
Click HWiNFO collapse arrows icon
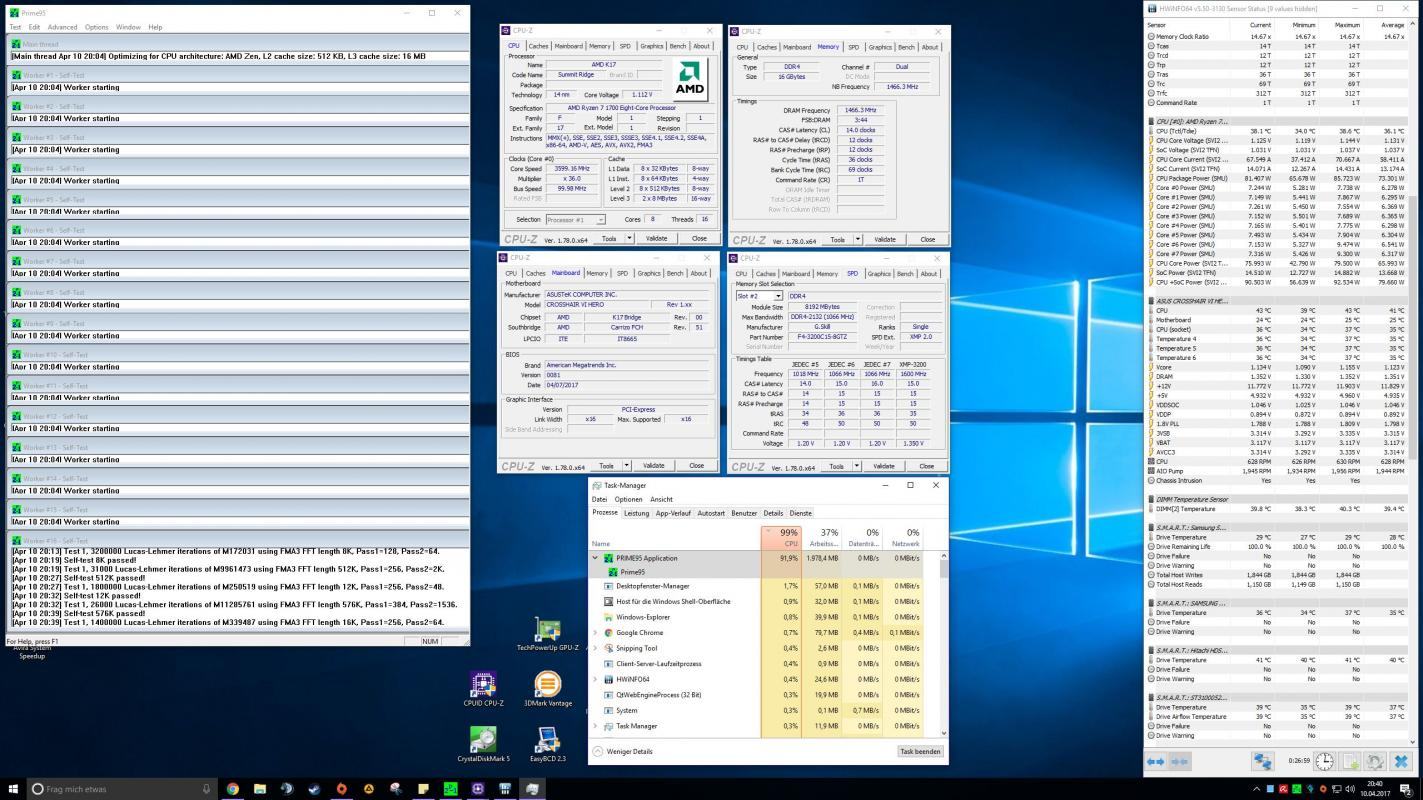(x=1180, y=762)
